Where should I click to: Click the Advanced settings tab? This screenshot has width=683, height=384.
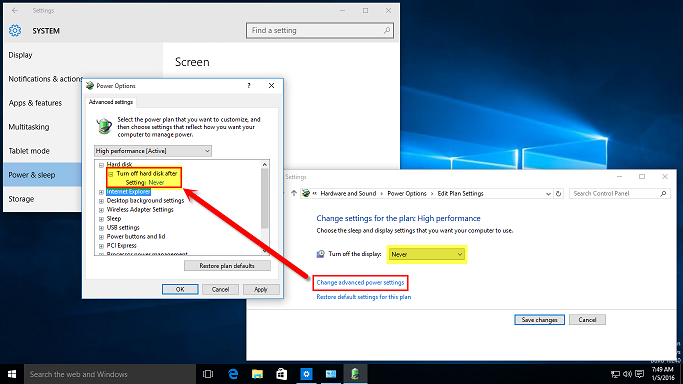[111, 102]
